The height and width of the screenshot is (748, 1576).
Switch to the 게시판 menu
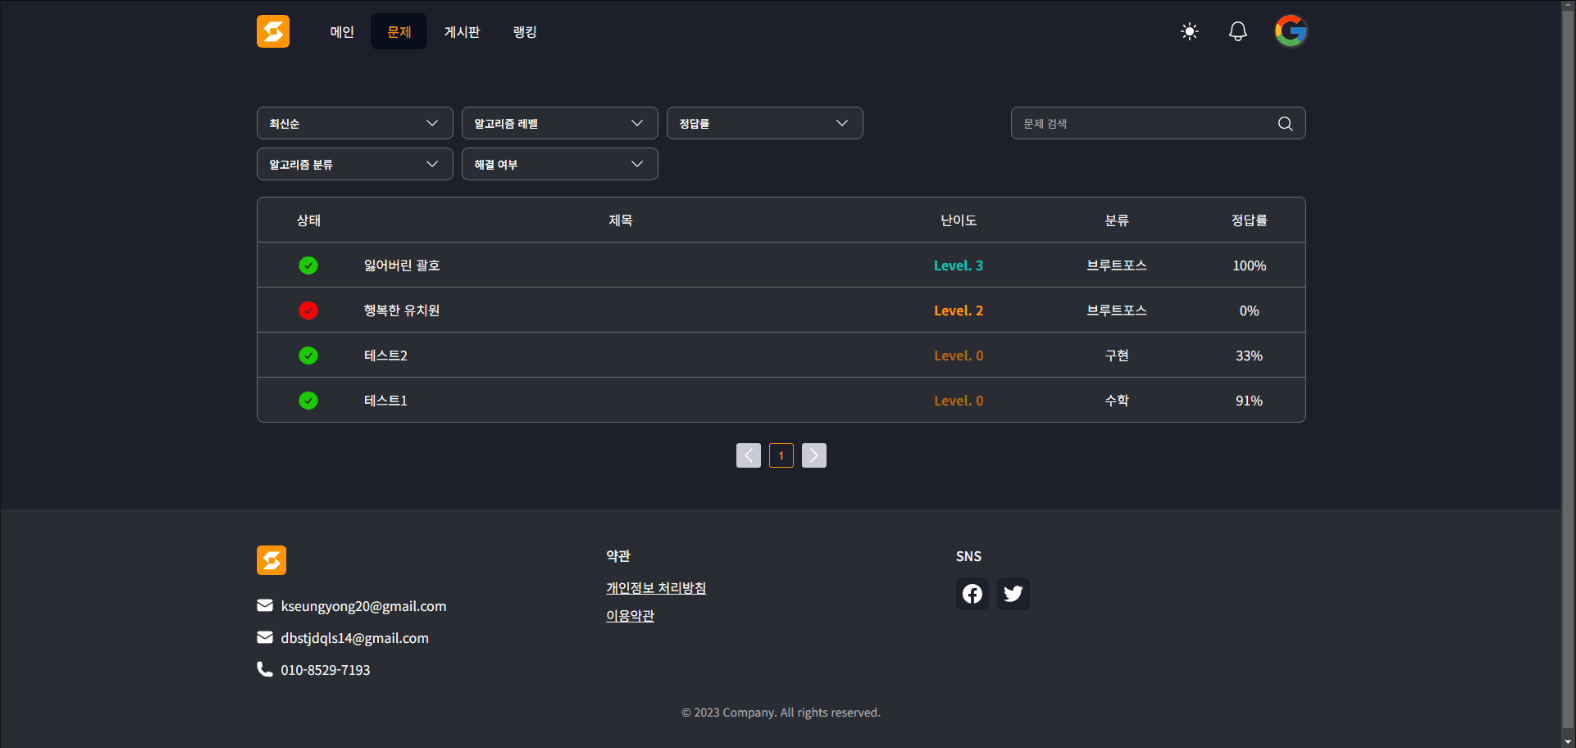point(462,32)
